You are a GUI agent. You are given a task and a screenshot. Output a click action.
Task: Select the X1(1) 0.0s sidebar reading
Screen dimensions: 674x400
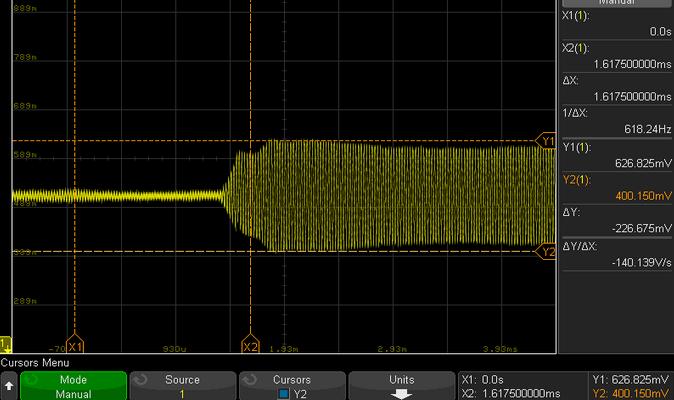(616, 24)
